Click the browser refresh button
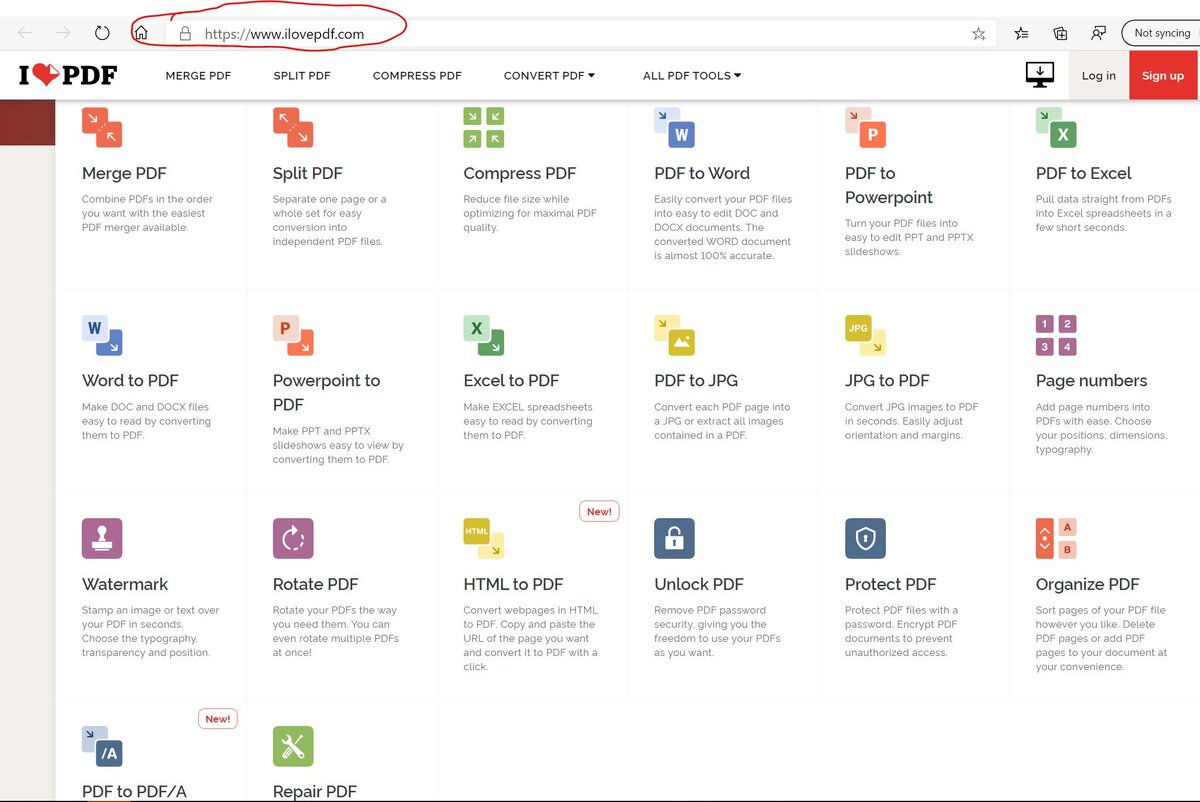Viewport: 1200px width, 802px height. coord(102,33)
